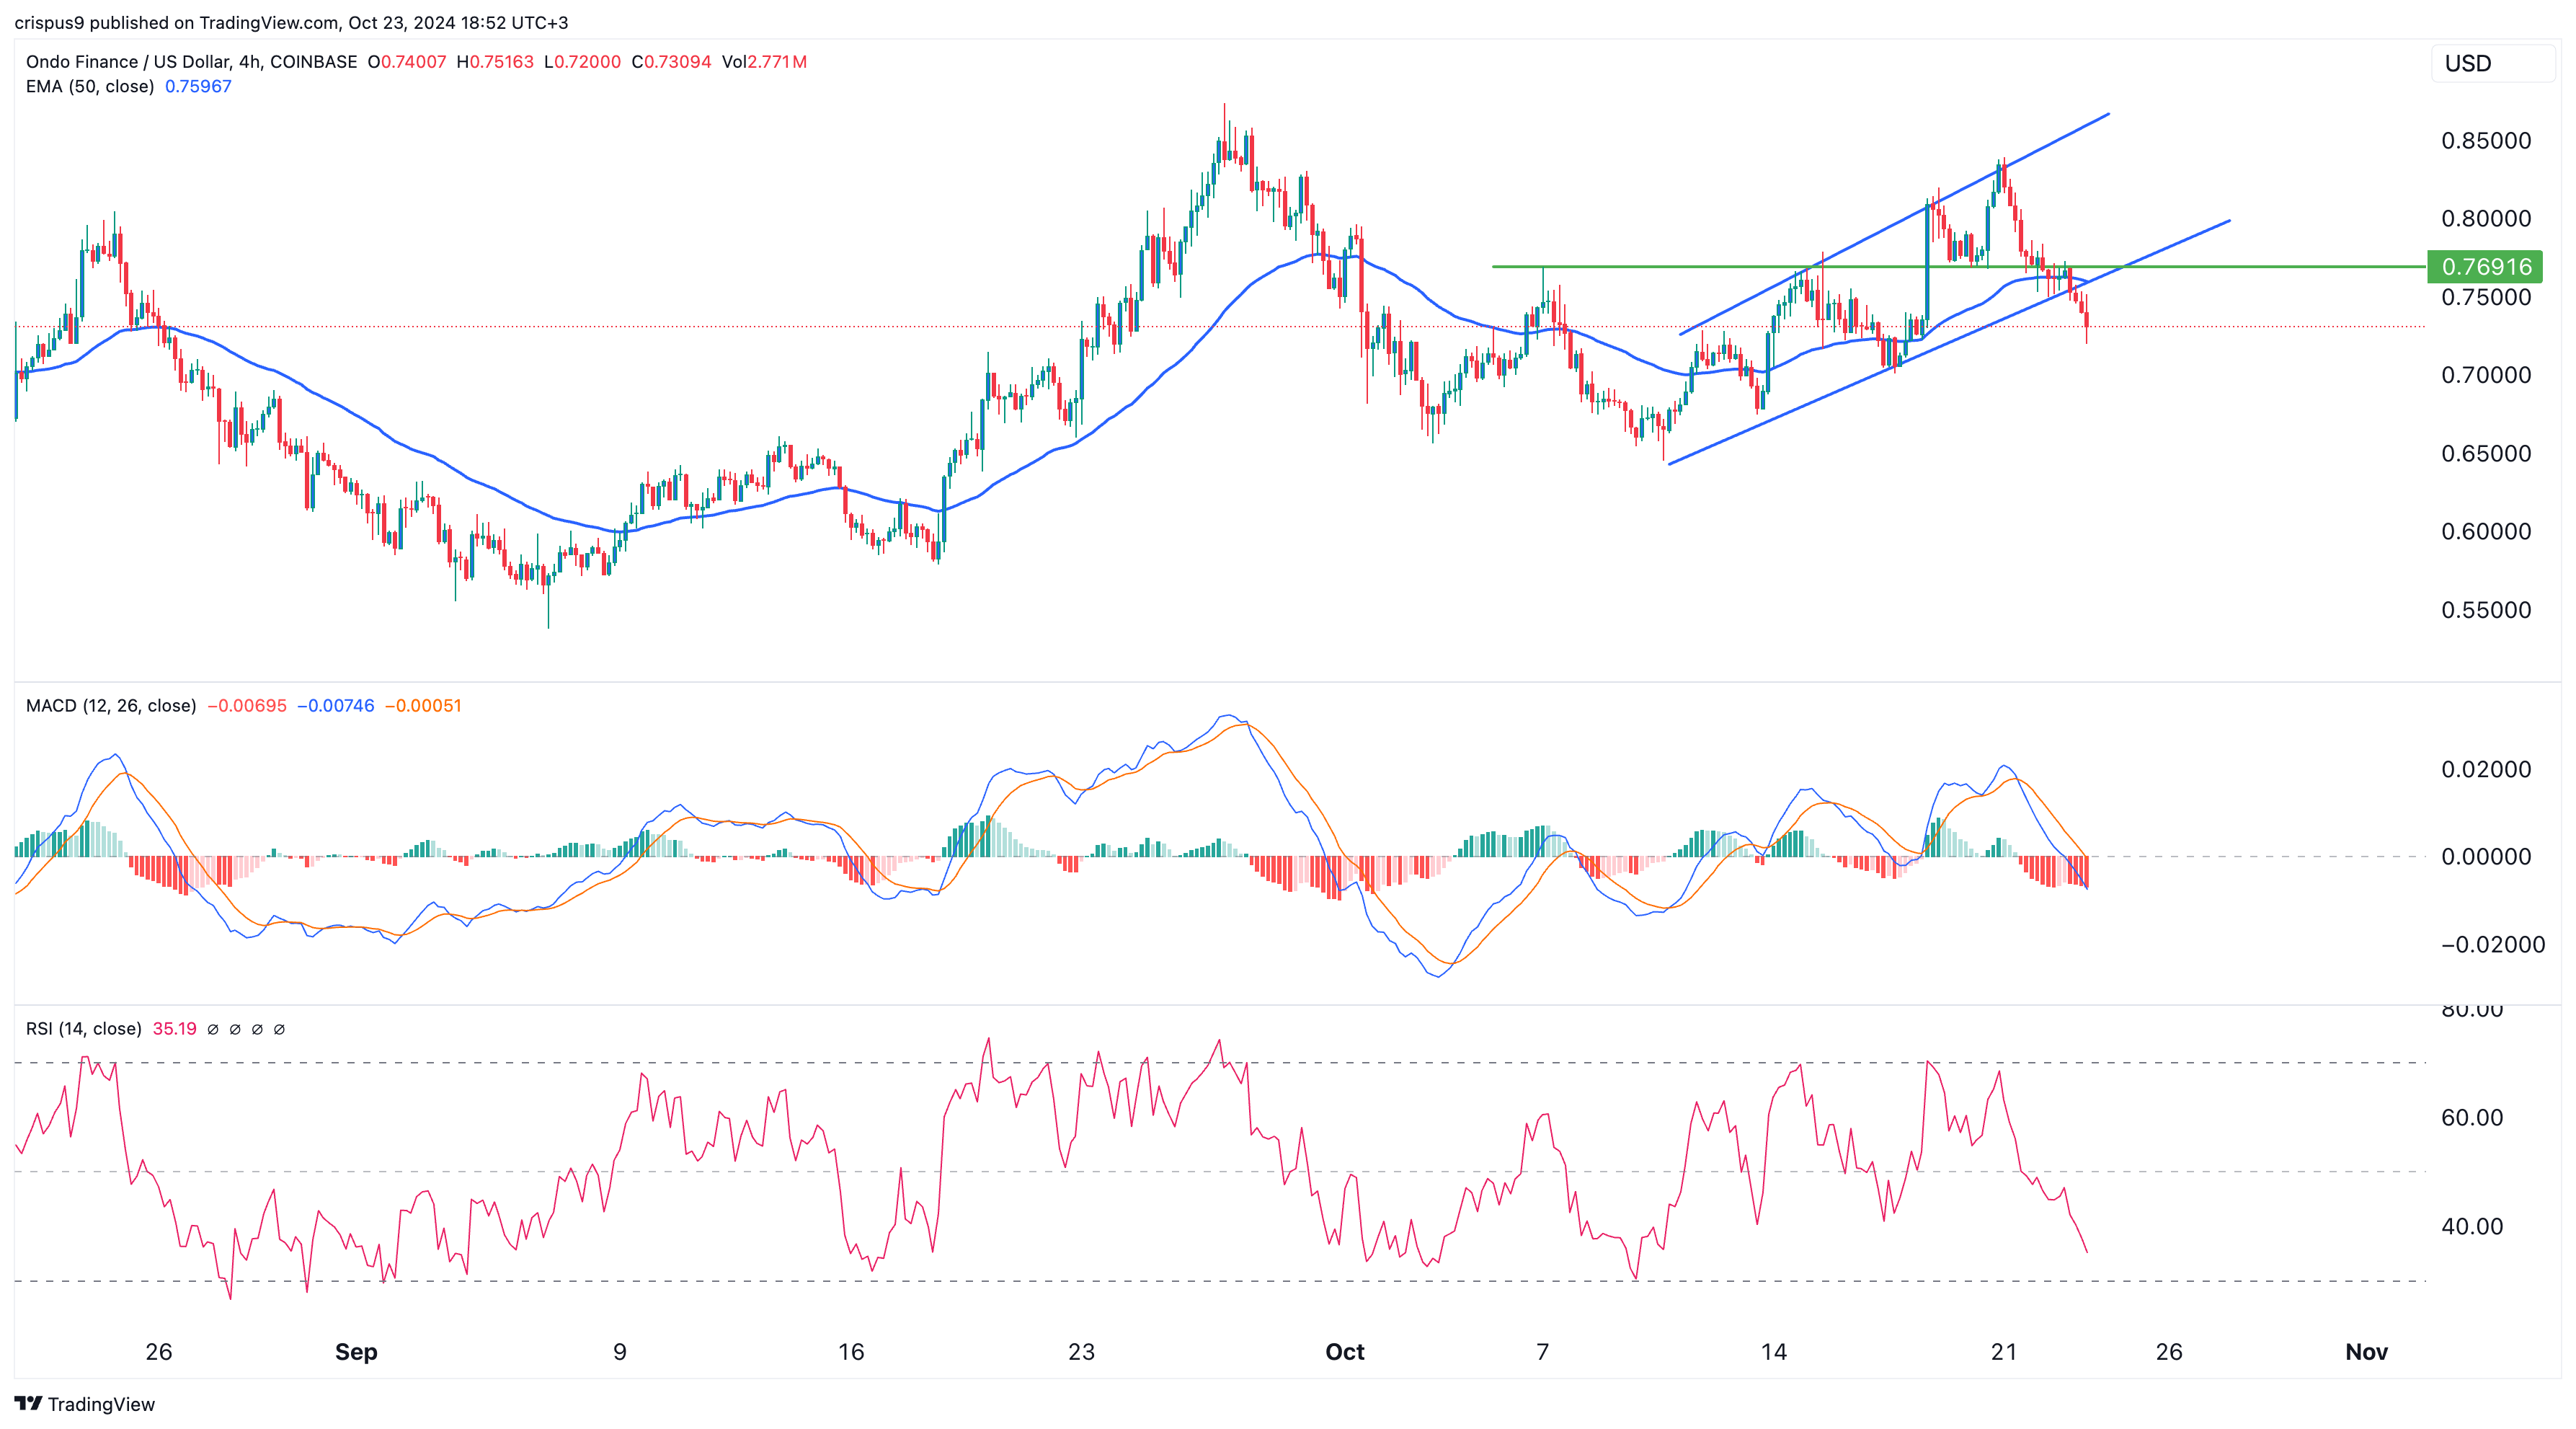Viewport: 2576px width, 1429px height.
Task: Click the 0.60000 price axis label
Action: [2486, 531]
